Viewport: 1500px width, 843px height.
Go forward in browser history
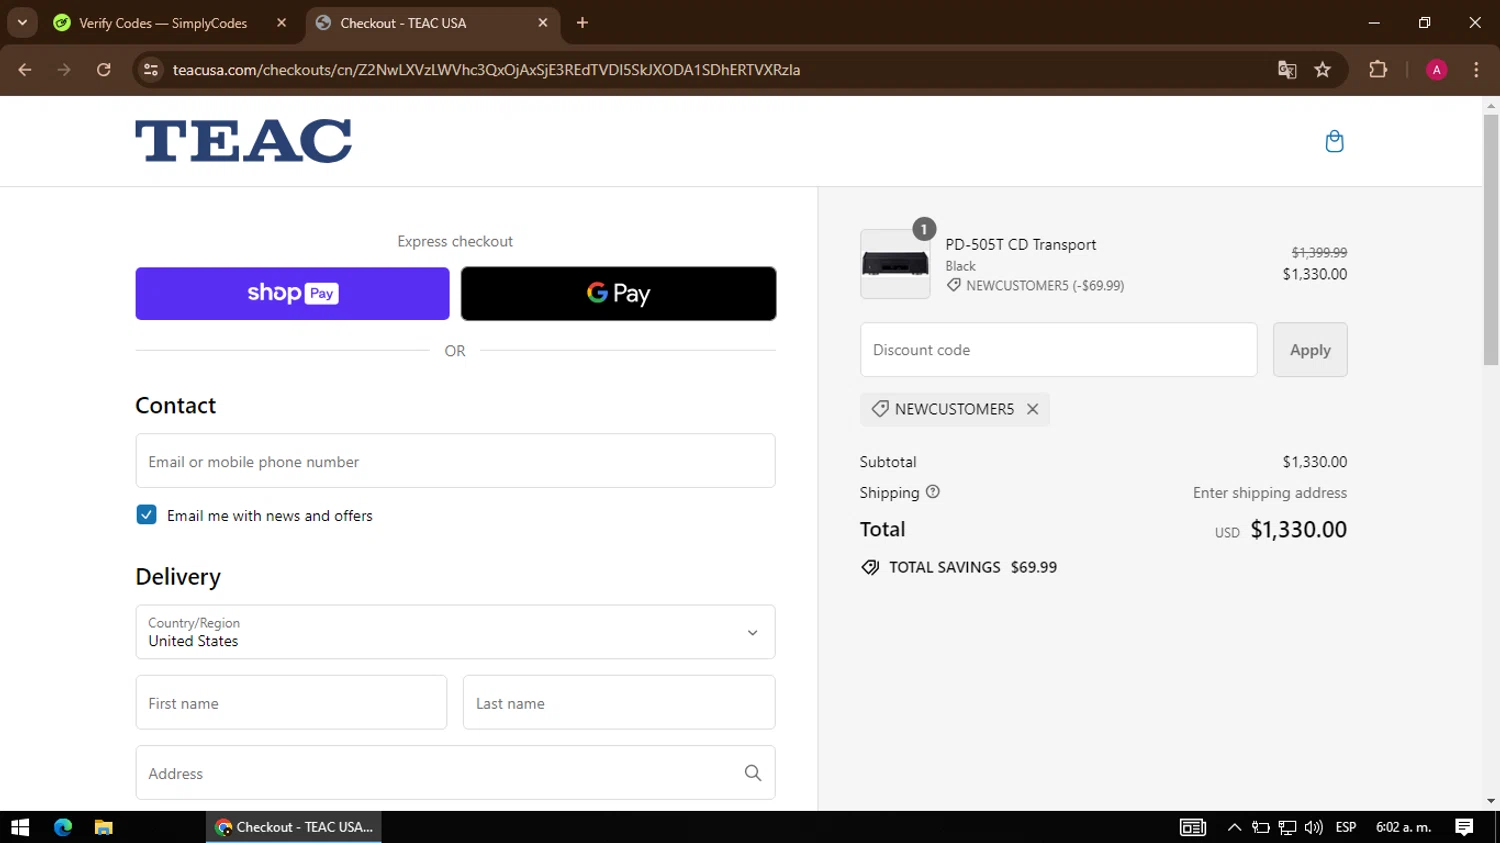64,70
